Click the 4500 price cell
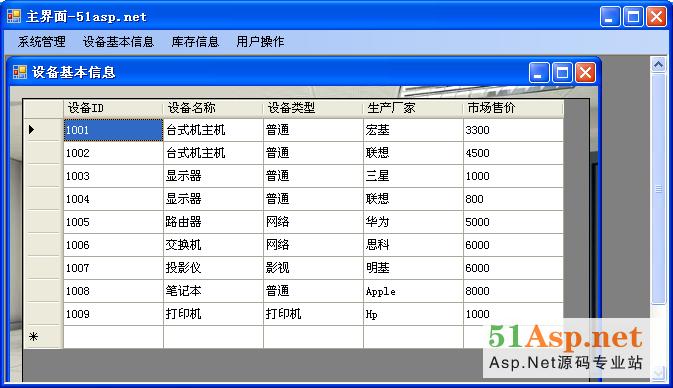The height and width of the screenshot is (388, 673). pyautogui.click(x=513, y=153)
